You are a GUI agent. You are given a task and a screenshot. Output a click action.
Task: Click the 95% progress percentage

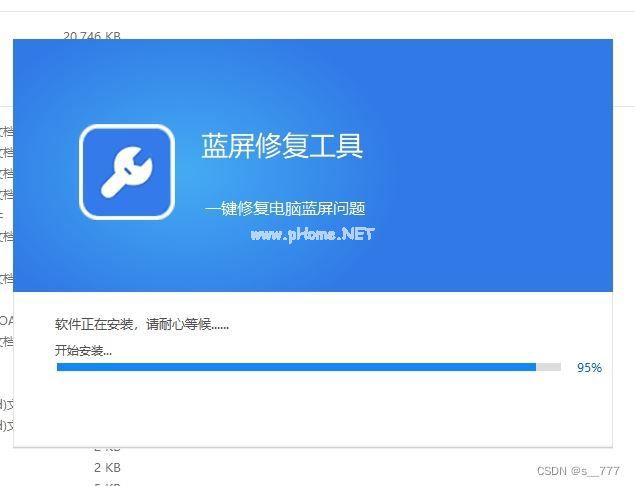[589, 368]
